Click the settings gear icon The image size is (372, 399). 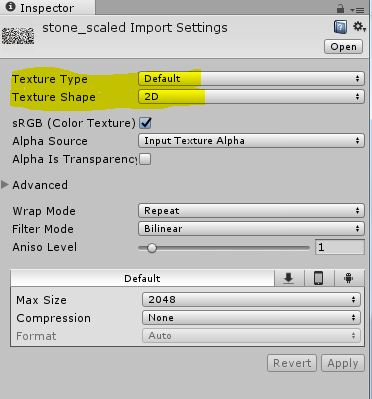[x=360, y=27]
